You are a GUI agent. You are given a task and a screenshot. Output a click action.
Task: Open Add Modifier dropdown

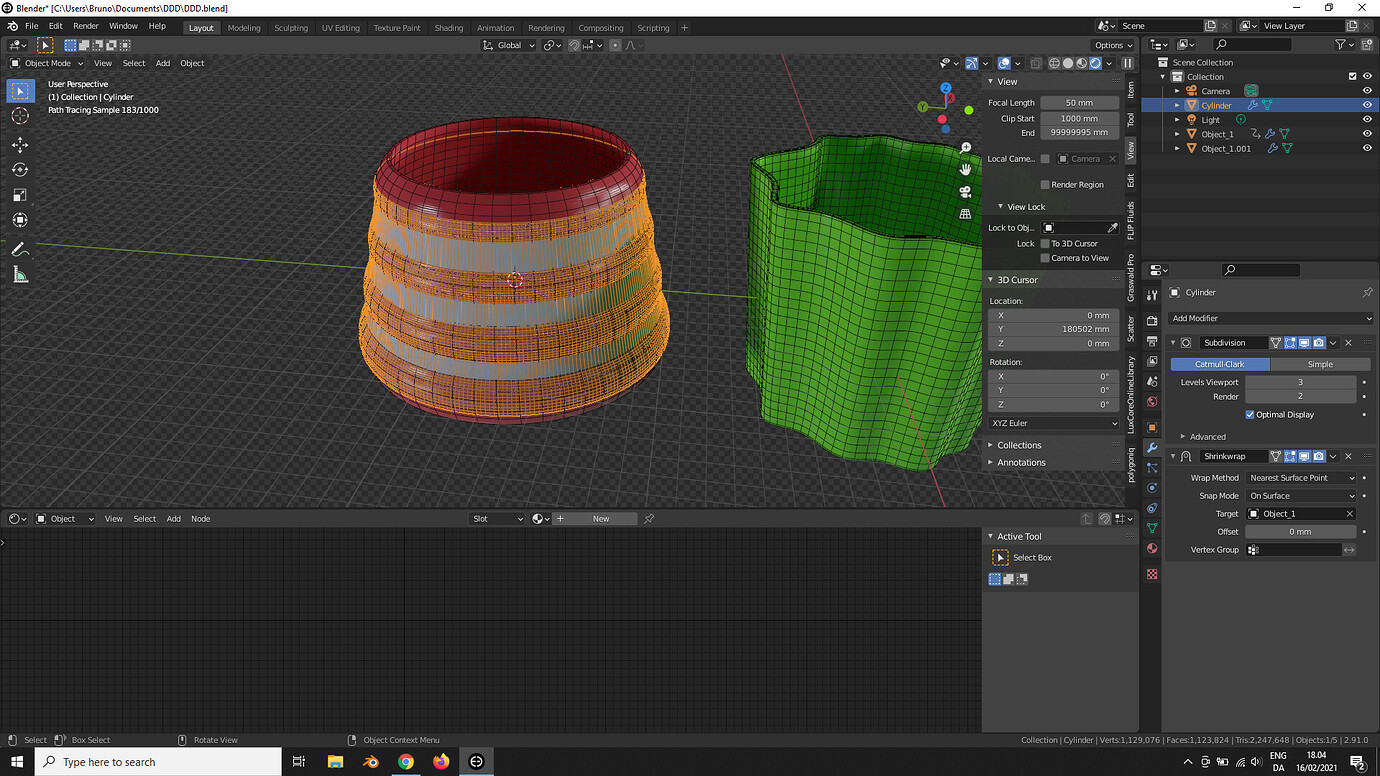pos(1270,318)
